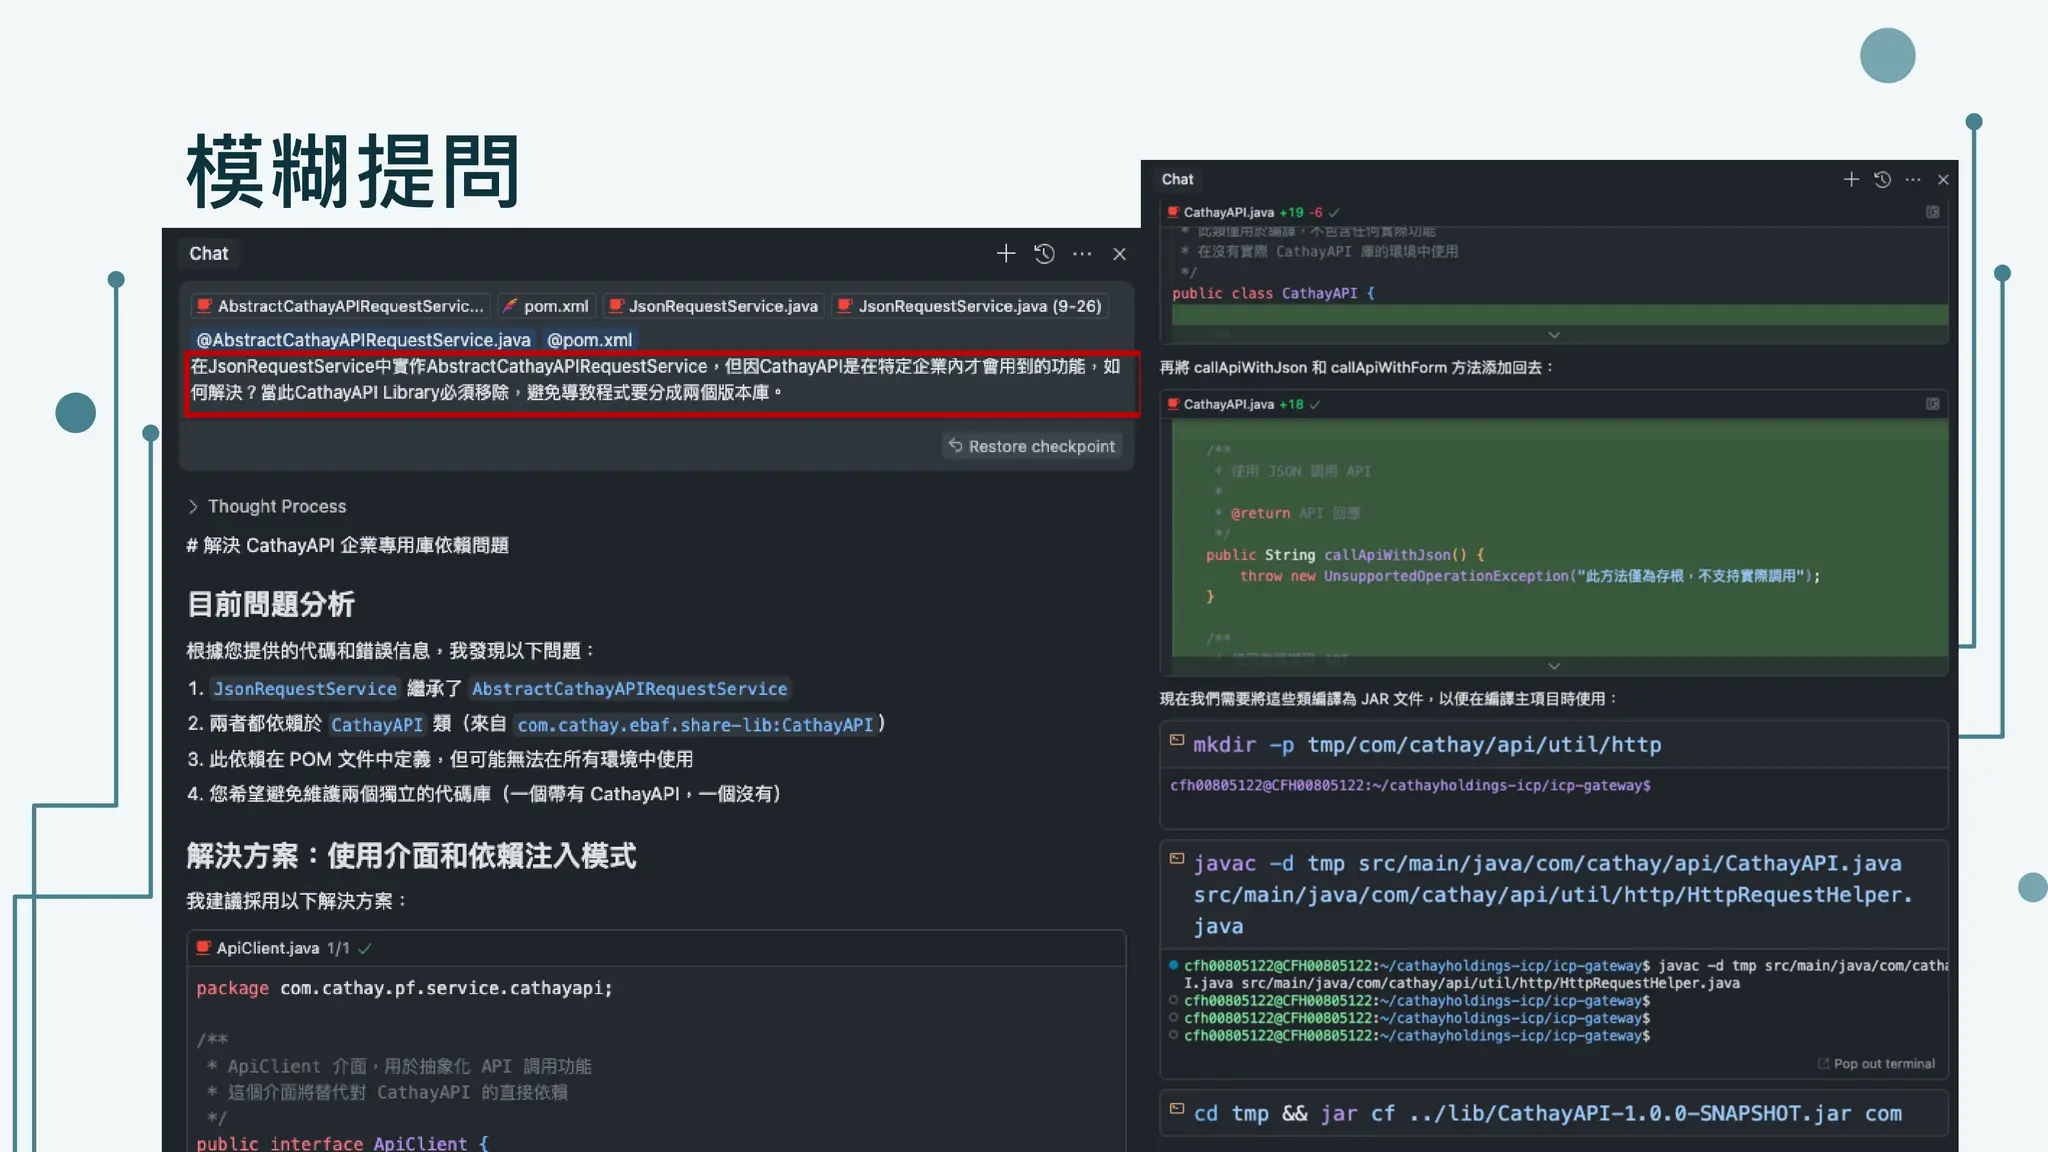Close the right Chat panel

pyautogui.click(x=1943, y=179)
